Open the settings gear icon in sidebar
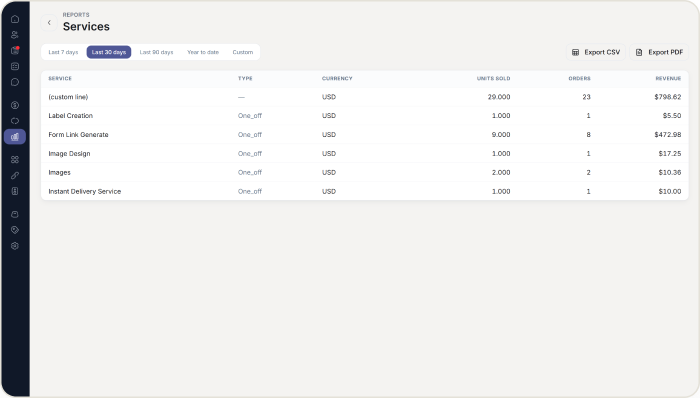 [15, 246]
